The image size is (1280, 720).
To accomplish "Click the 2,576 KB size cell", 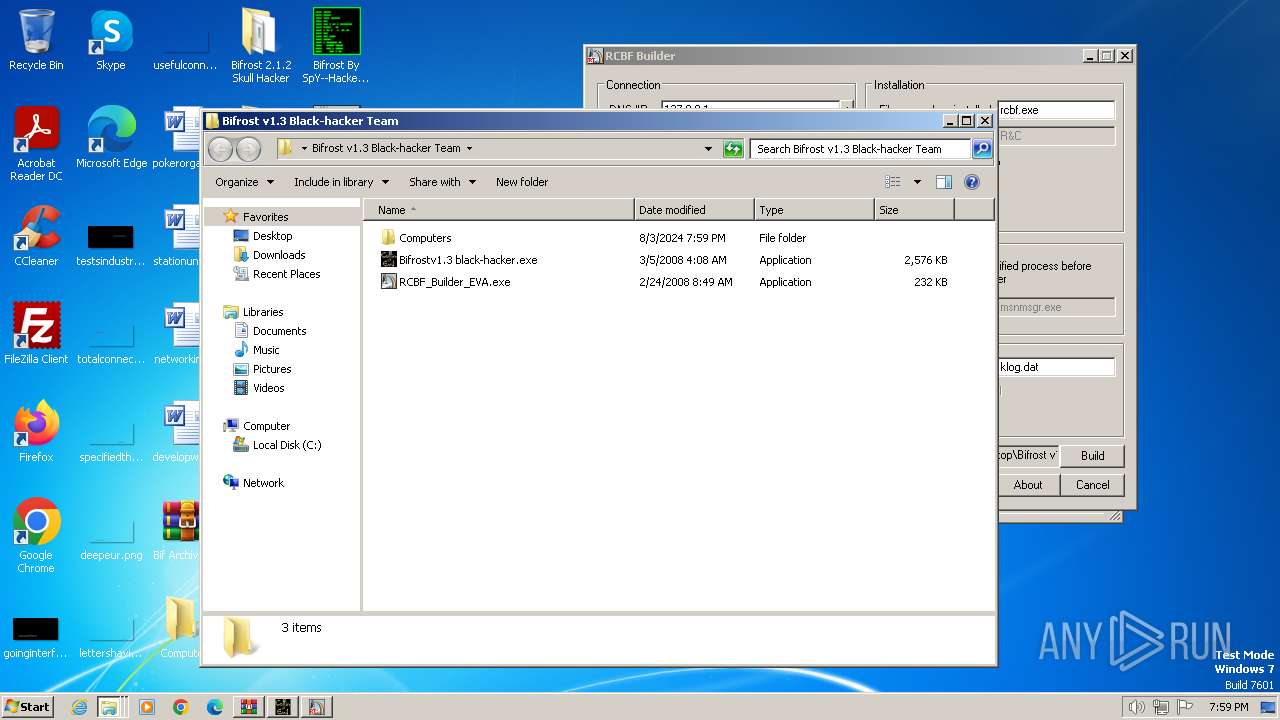I will coord(926,260).
